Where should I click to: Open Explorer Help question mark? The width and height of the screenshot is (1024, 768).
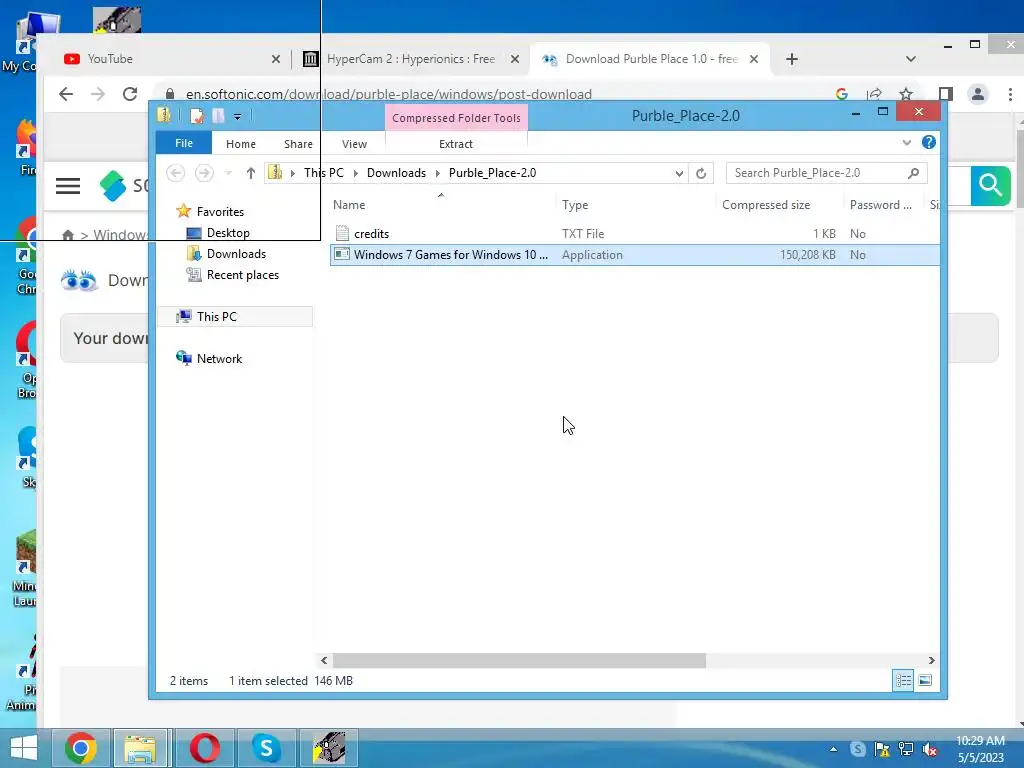pos(929,142)
